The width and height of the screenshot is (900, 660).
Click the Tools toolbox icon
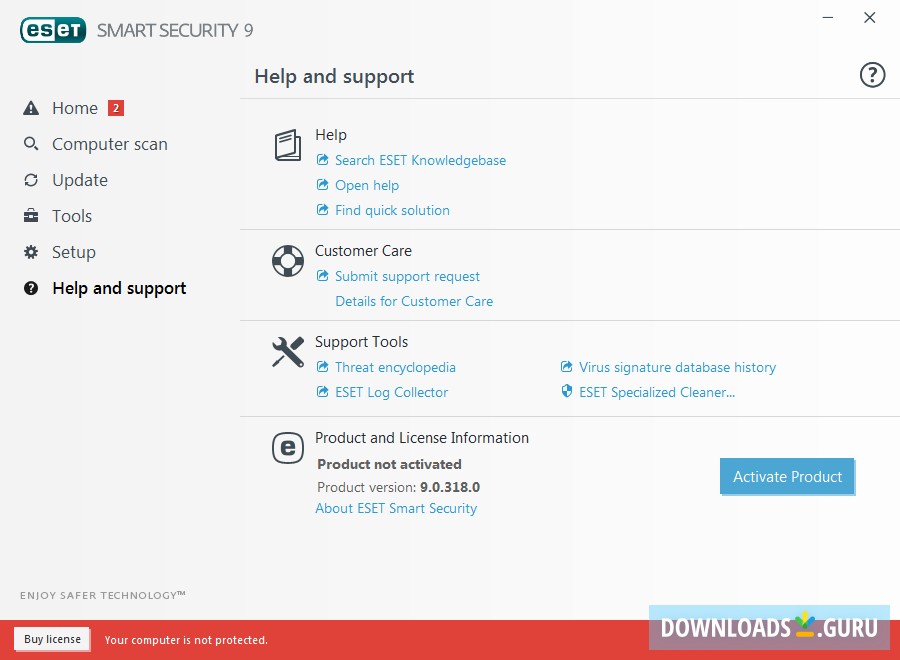31,216
